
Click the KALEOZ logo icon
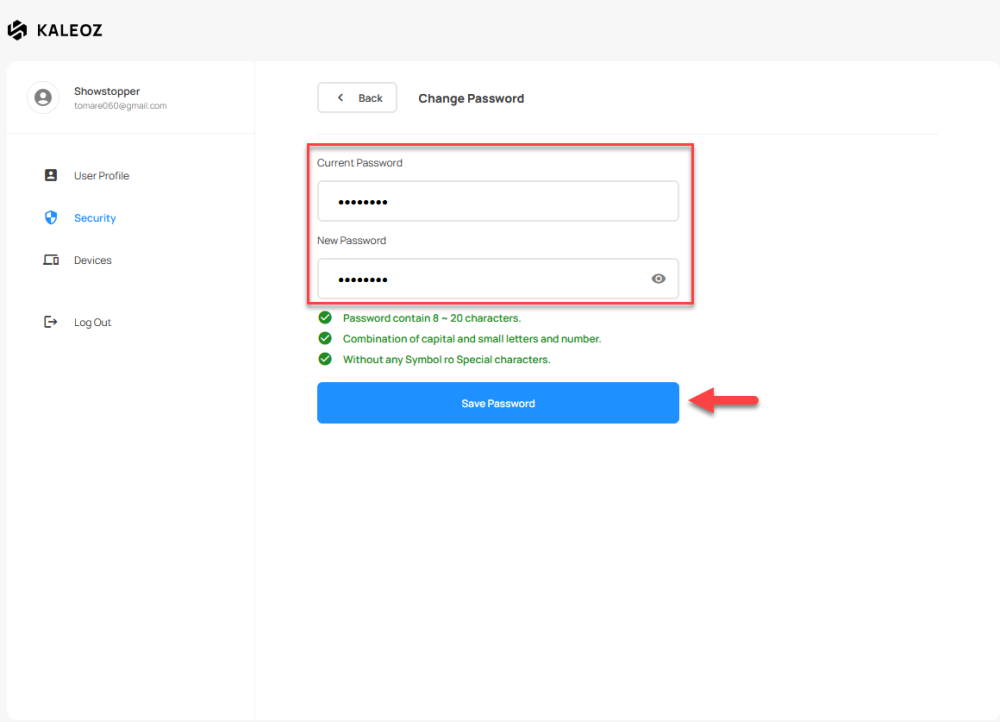pyautogui.click(x=17, y=30)
